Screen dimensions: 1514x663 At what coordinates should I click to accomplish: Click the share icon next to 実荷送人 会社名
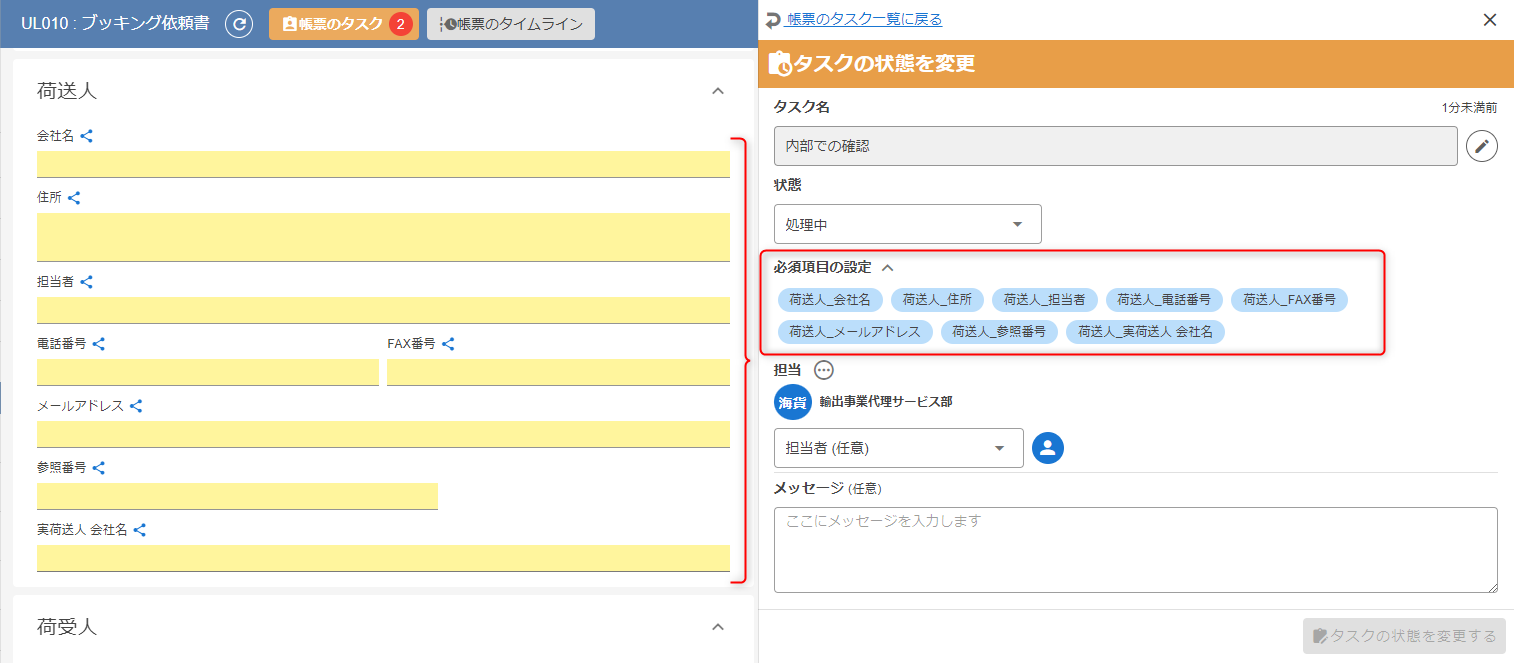coord(140,530)
